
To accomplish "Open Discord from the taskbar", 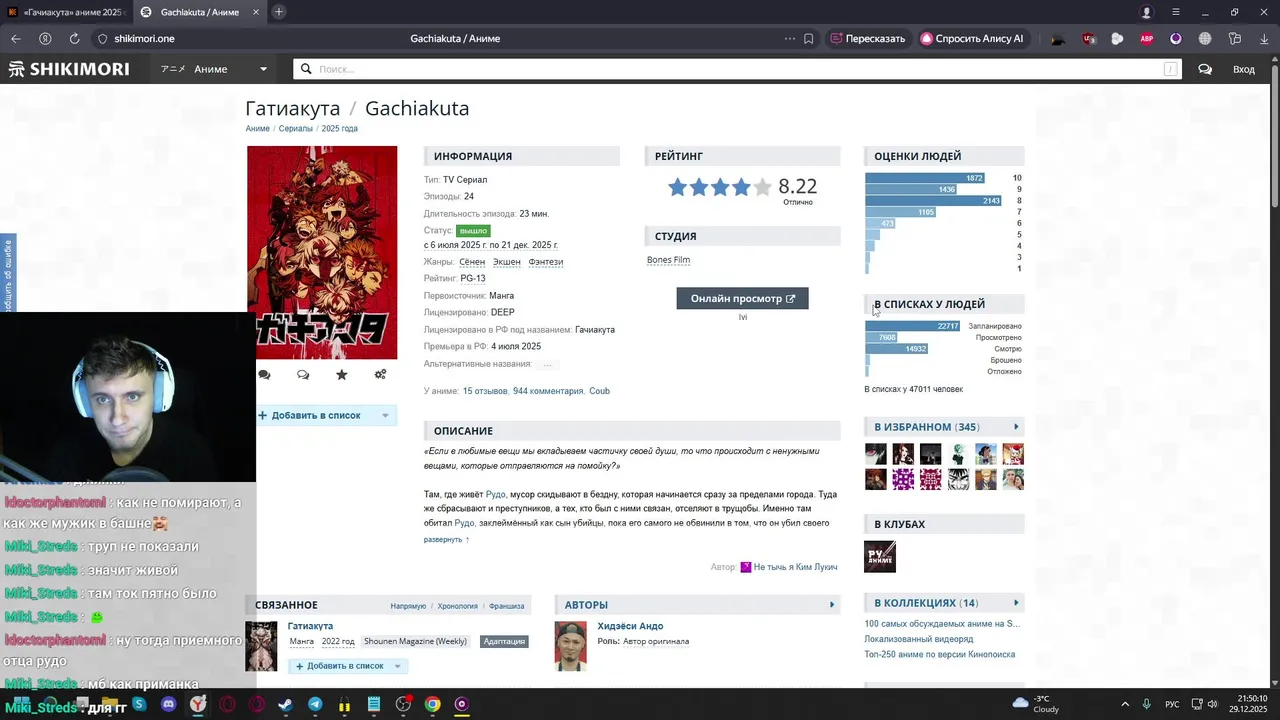I will 169,704.
